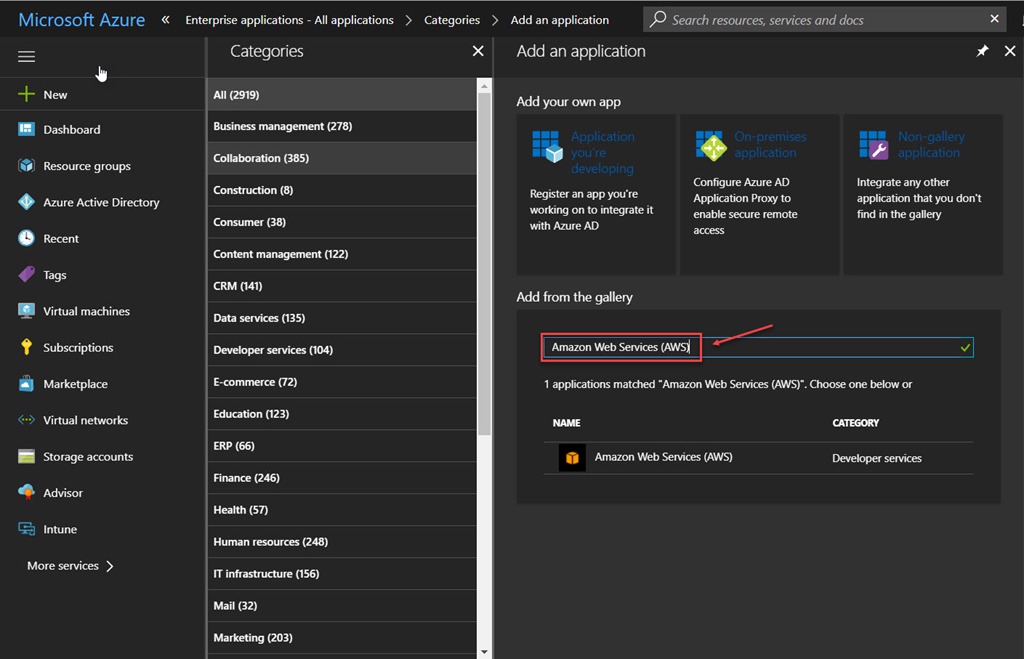Image resolution: width=1024 pixels, height=659 pixels.
Task: Click the Categories scrollbar up arrow
Action: pos(484,86)
